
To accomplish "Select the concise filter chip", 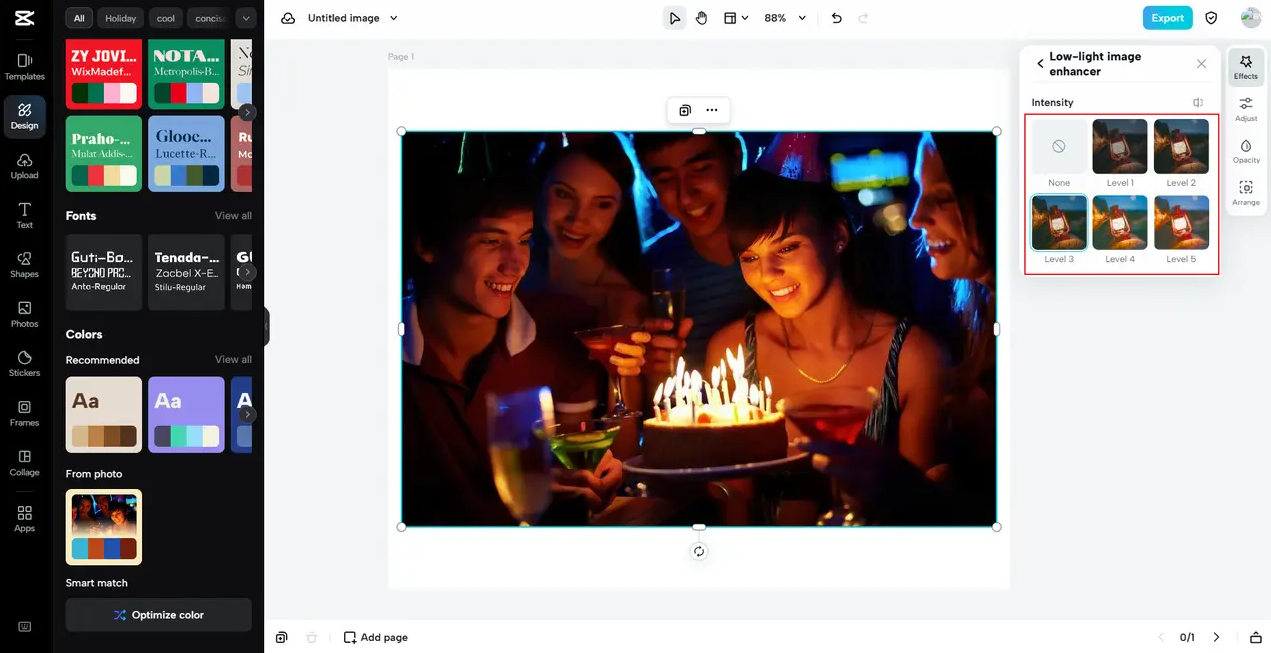I will (209, 18).
